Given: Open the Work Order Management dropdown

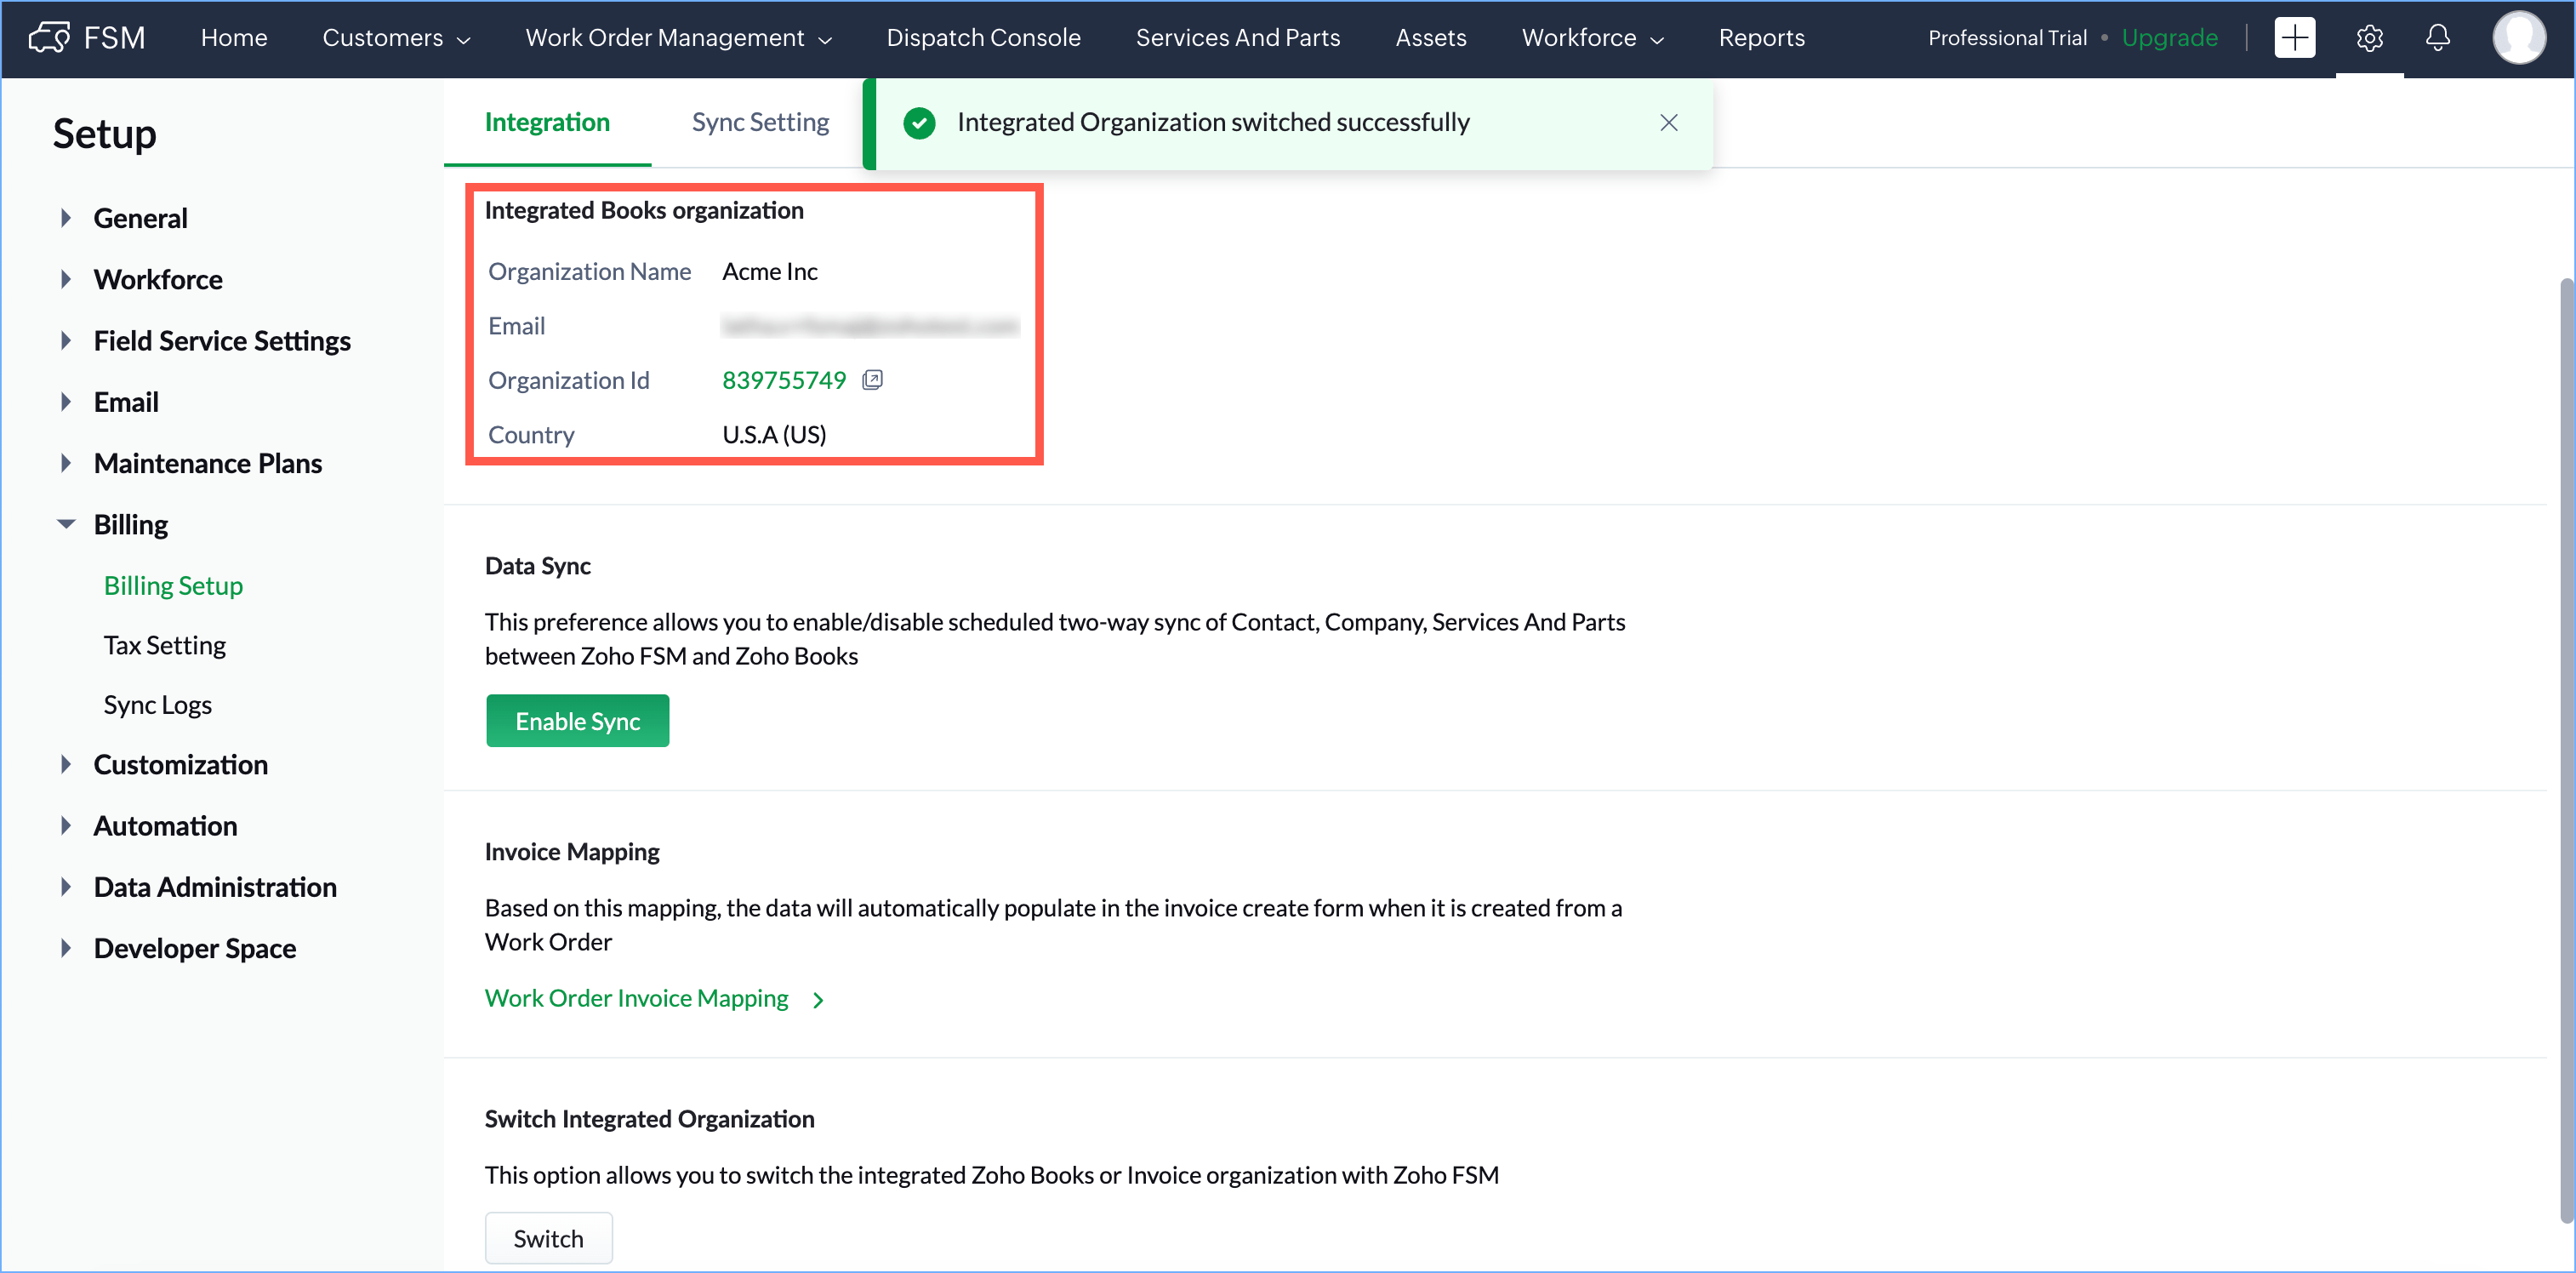Looking at the screenshot, I should (x=678, y=38).
